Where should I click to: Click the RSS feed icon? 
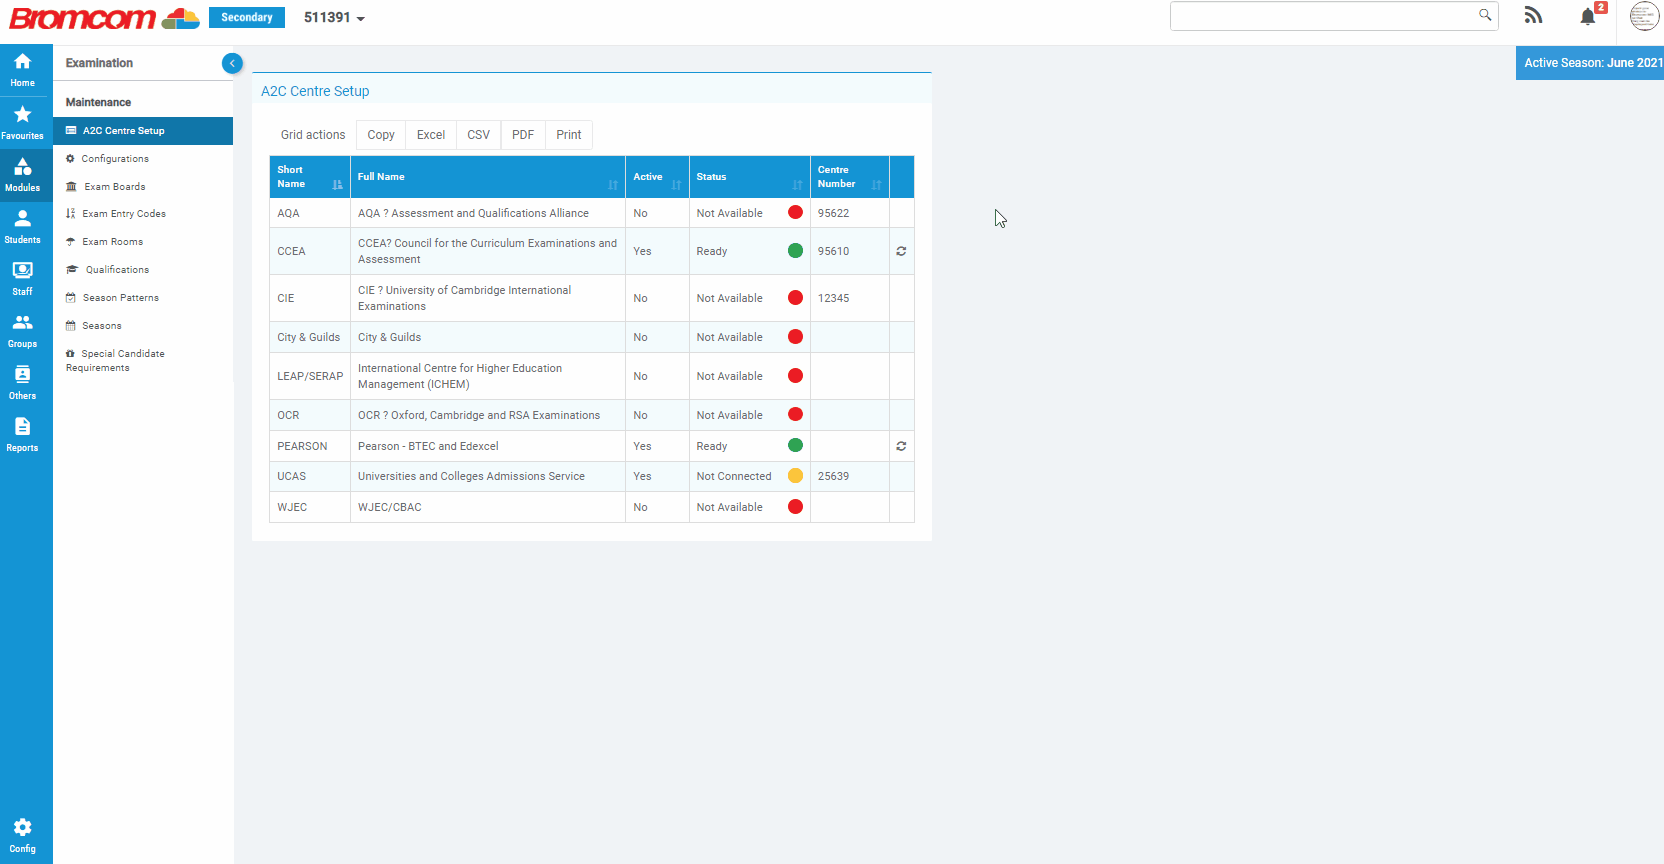click(1533, 16)
